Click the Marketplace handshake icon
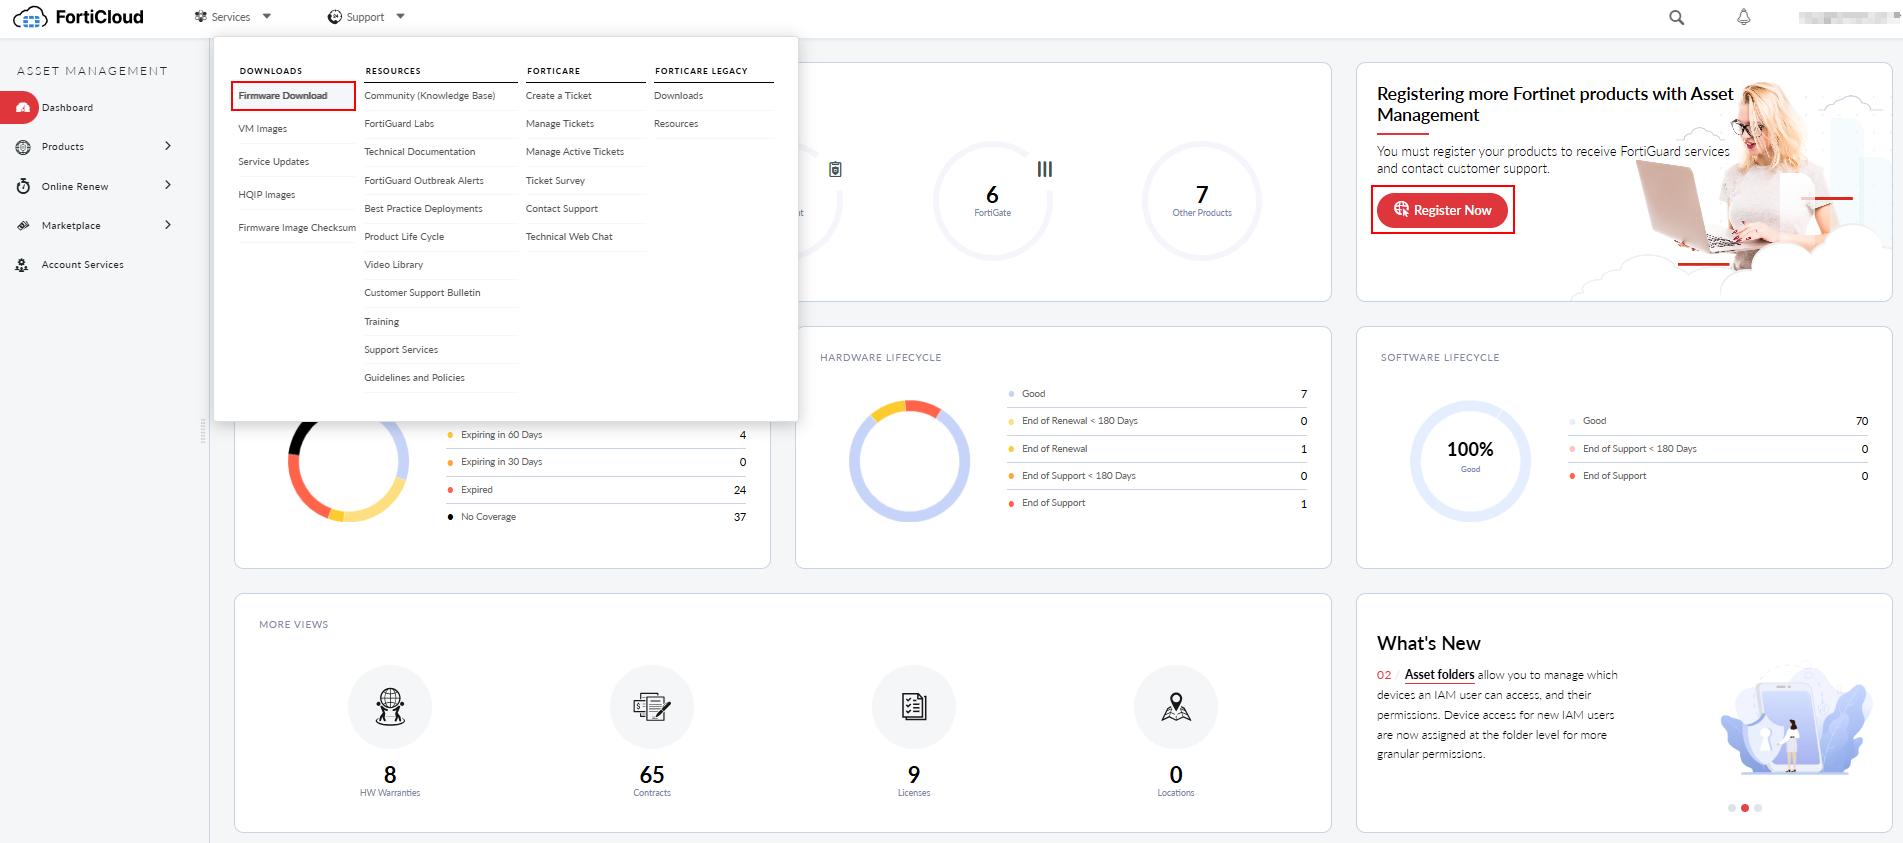Screen dimensions: 1903x843 point(23,225)
